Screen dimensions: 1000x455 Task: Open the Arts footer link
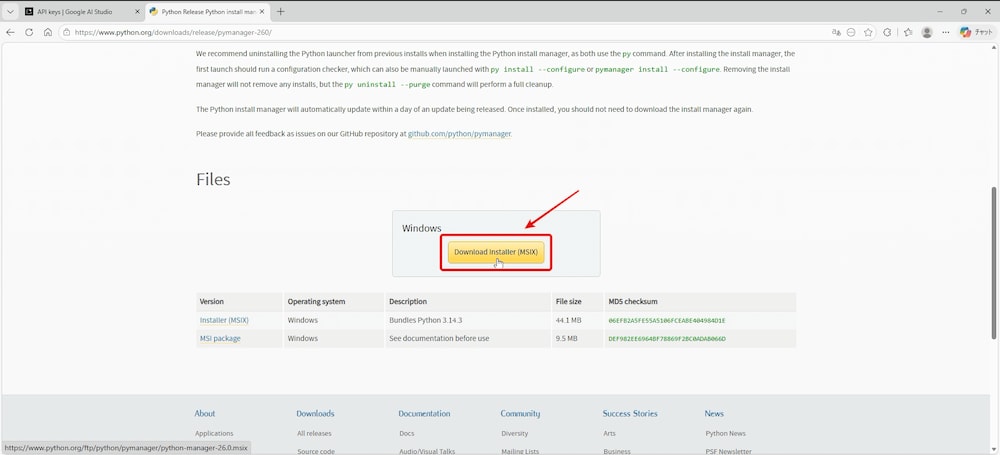(x=609, y=433)
